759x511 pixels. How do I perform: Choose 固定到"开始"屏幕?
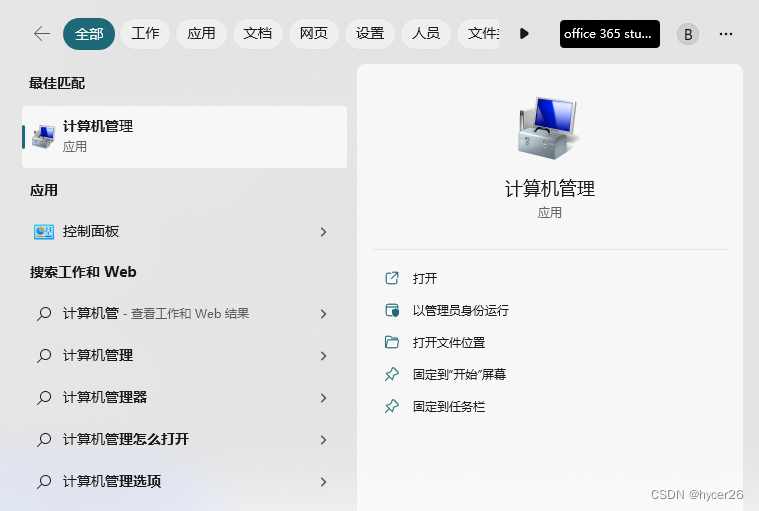[459, 375]
